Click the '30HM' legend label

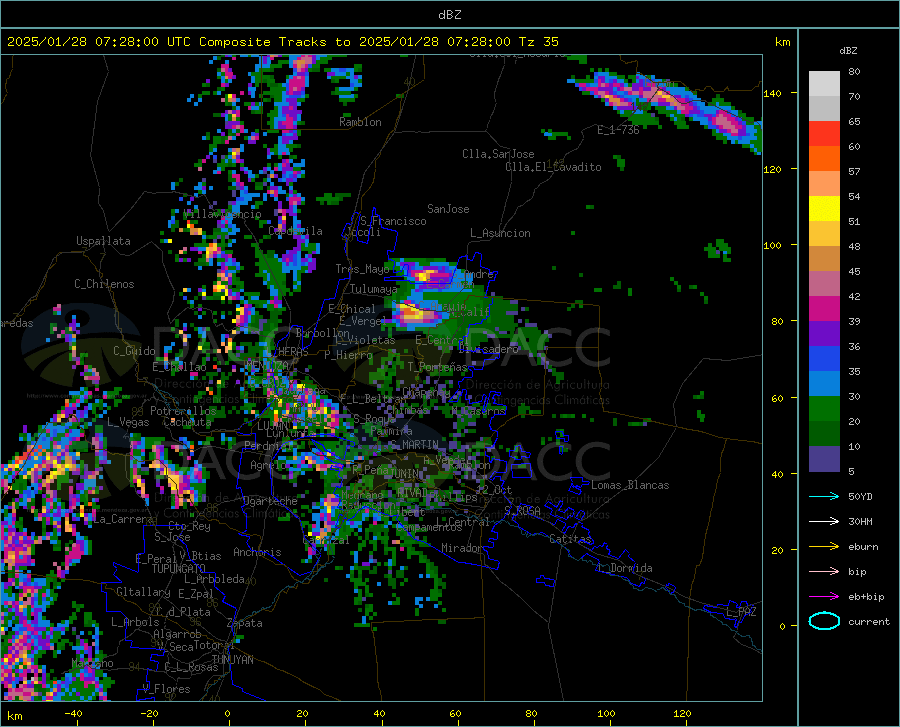860,521
